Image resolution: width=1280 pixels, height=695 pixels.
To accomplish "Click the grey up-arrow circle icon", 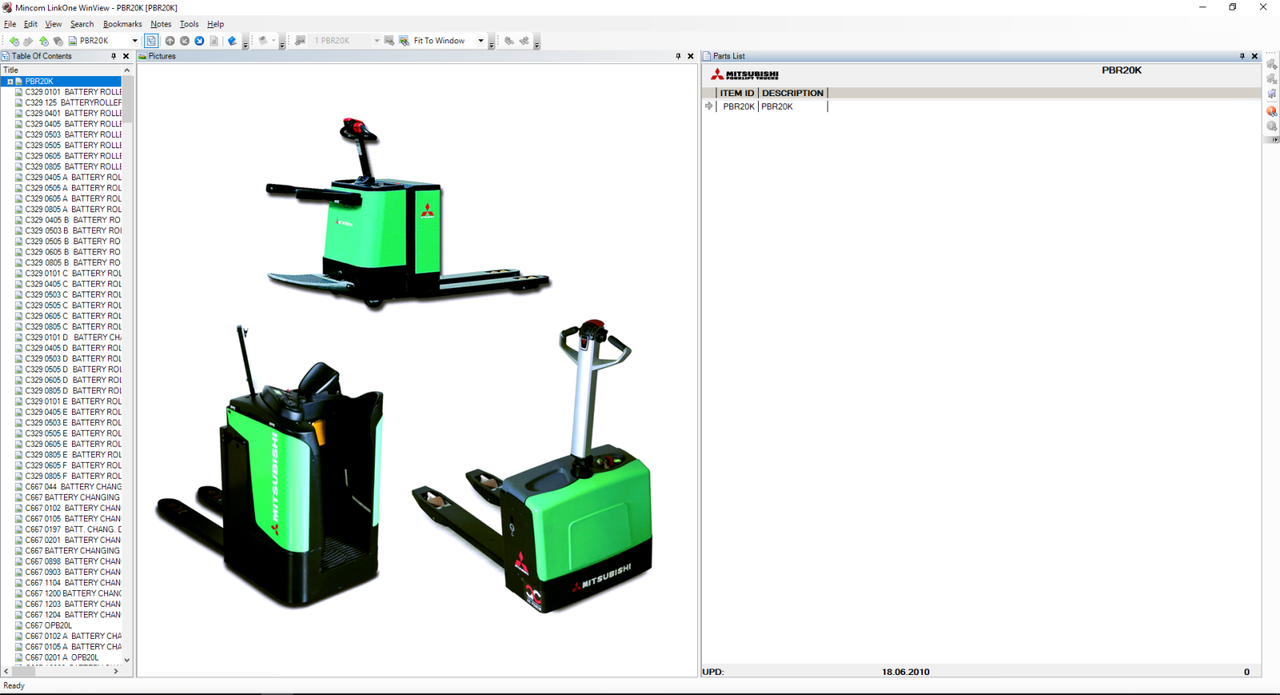I will [170, 41].
